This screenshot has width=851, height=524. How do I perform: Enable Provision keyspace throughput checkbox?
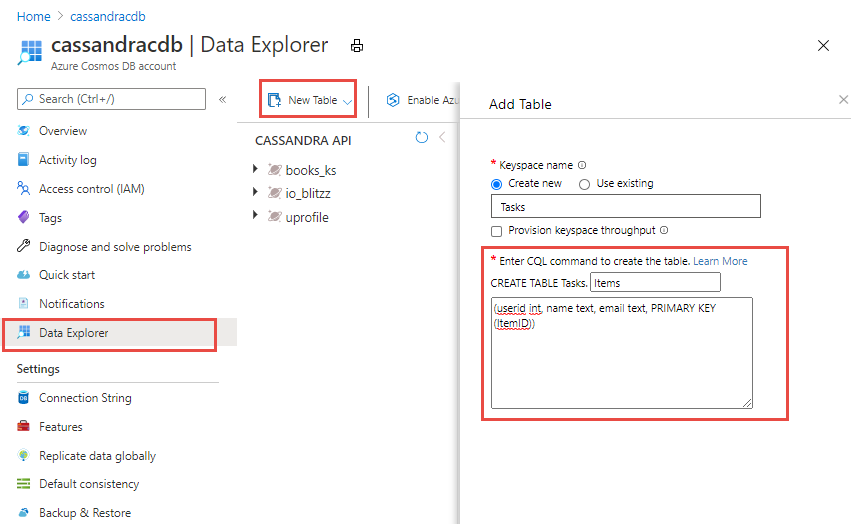click(497, 230)
